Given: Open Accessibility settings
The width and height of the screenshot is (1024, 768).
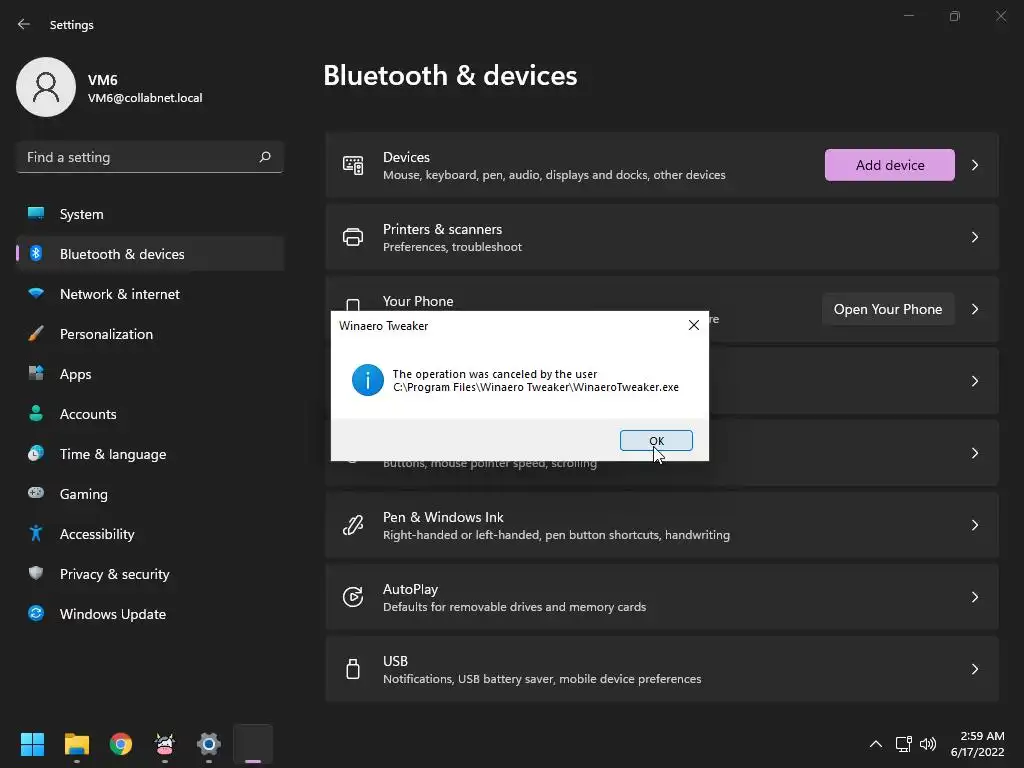Looking at the screenshot, I should click(x=150, y=534).
